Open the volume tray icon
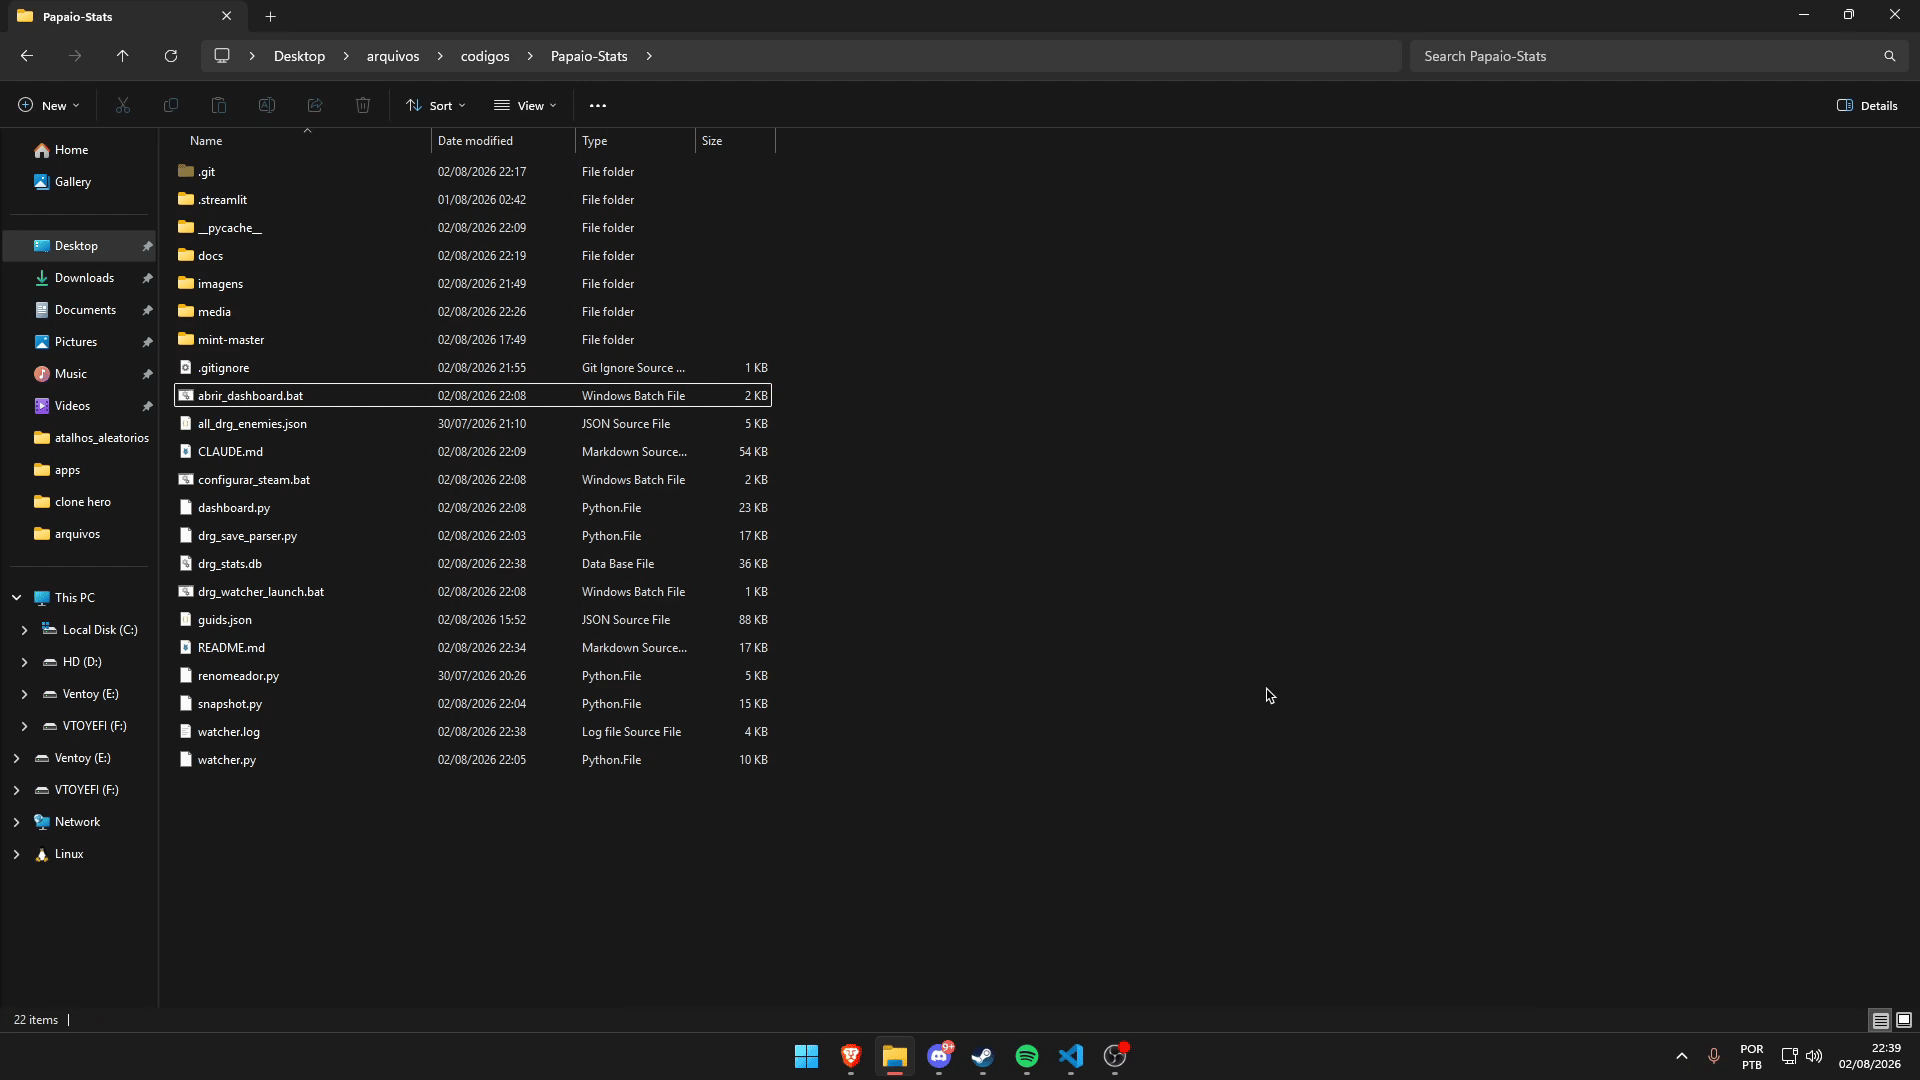The height and width of the screenshot is (1080, 1920). point(1814,1056)
